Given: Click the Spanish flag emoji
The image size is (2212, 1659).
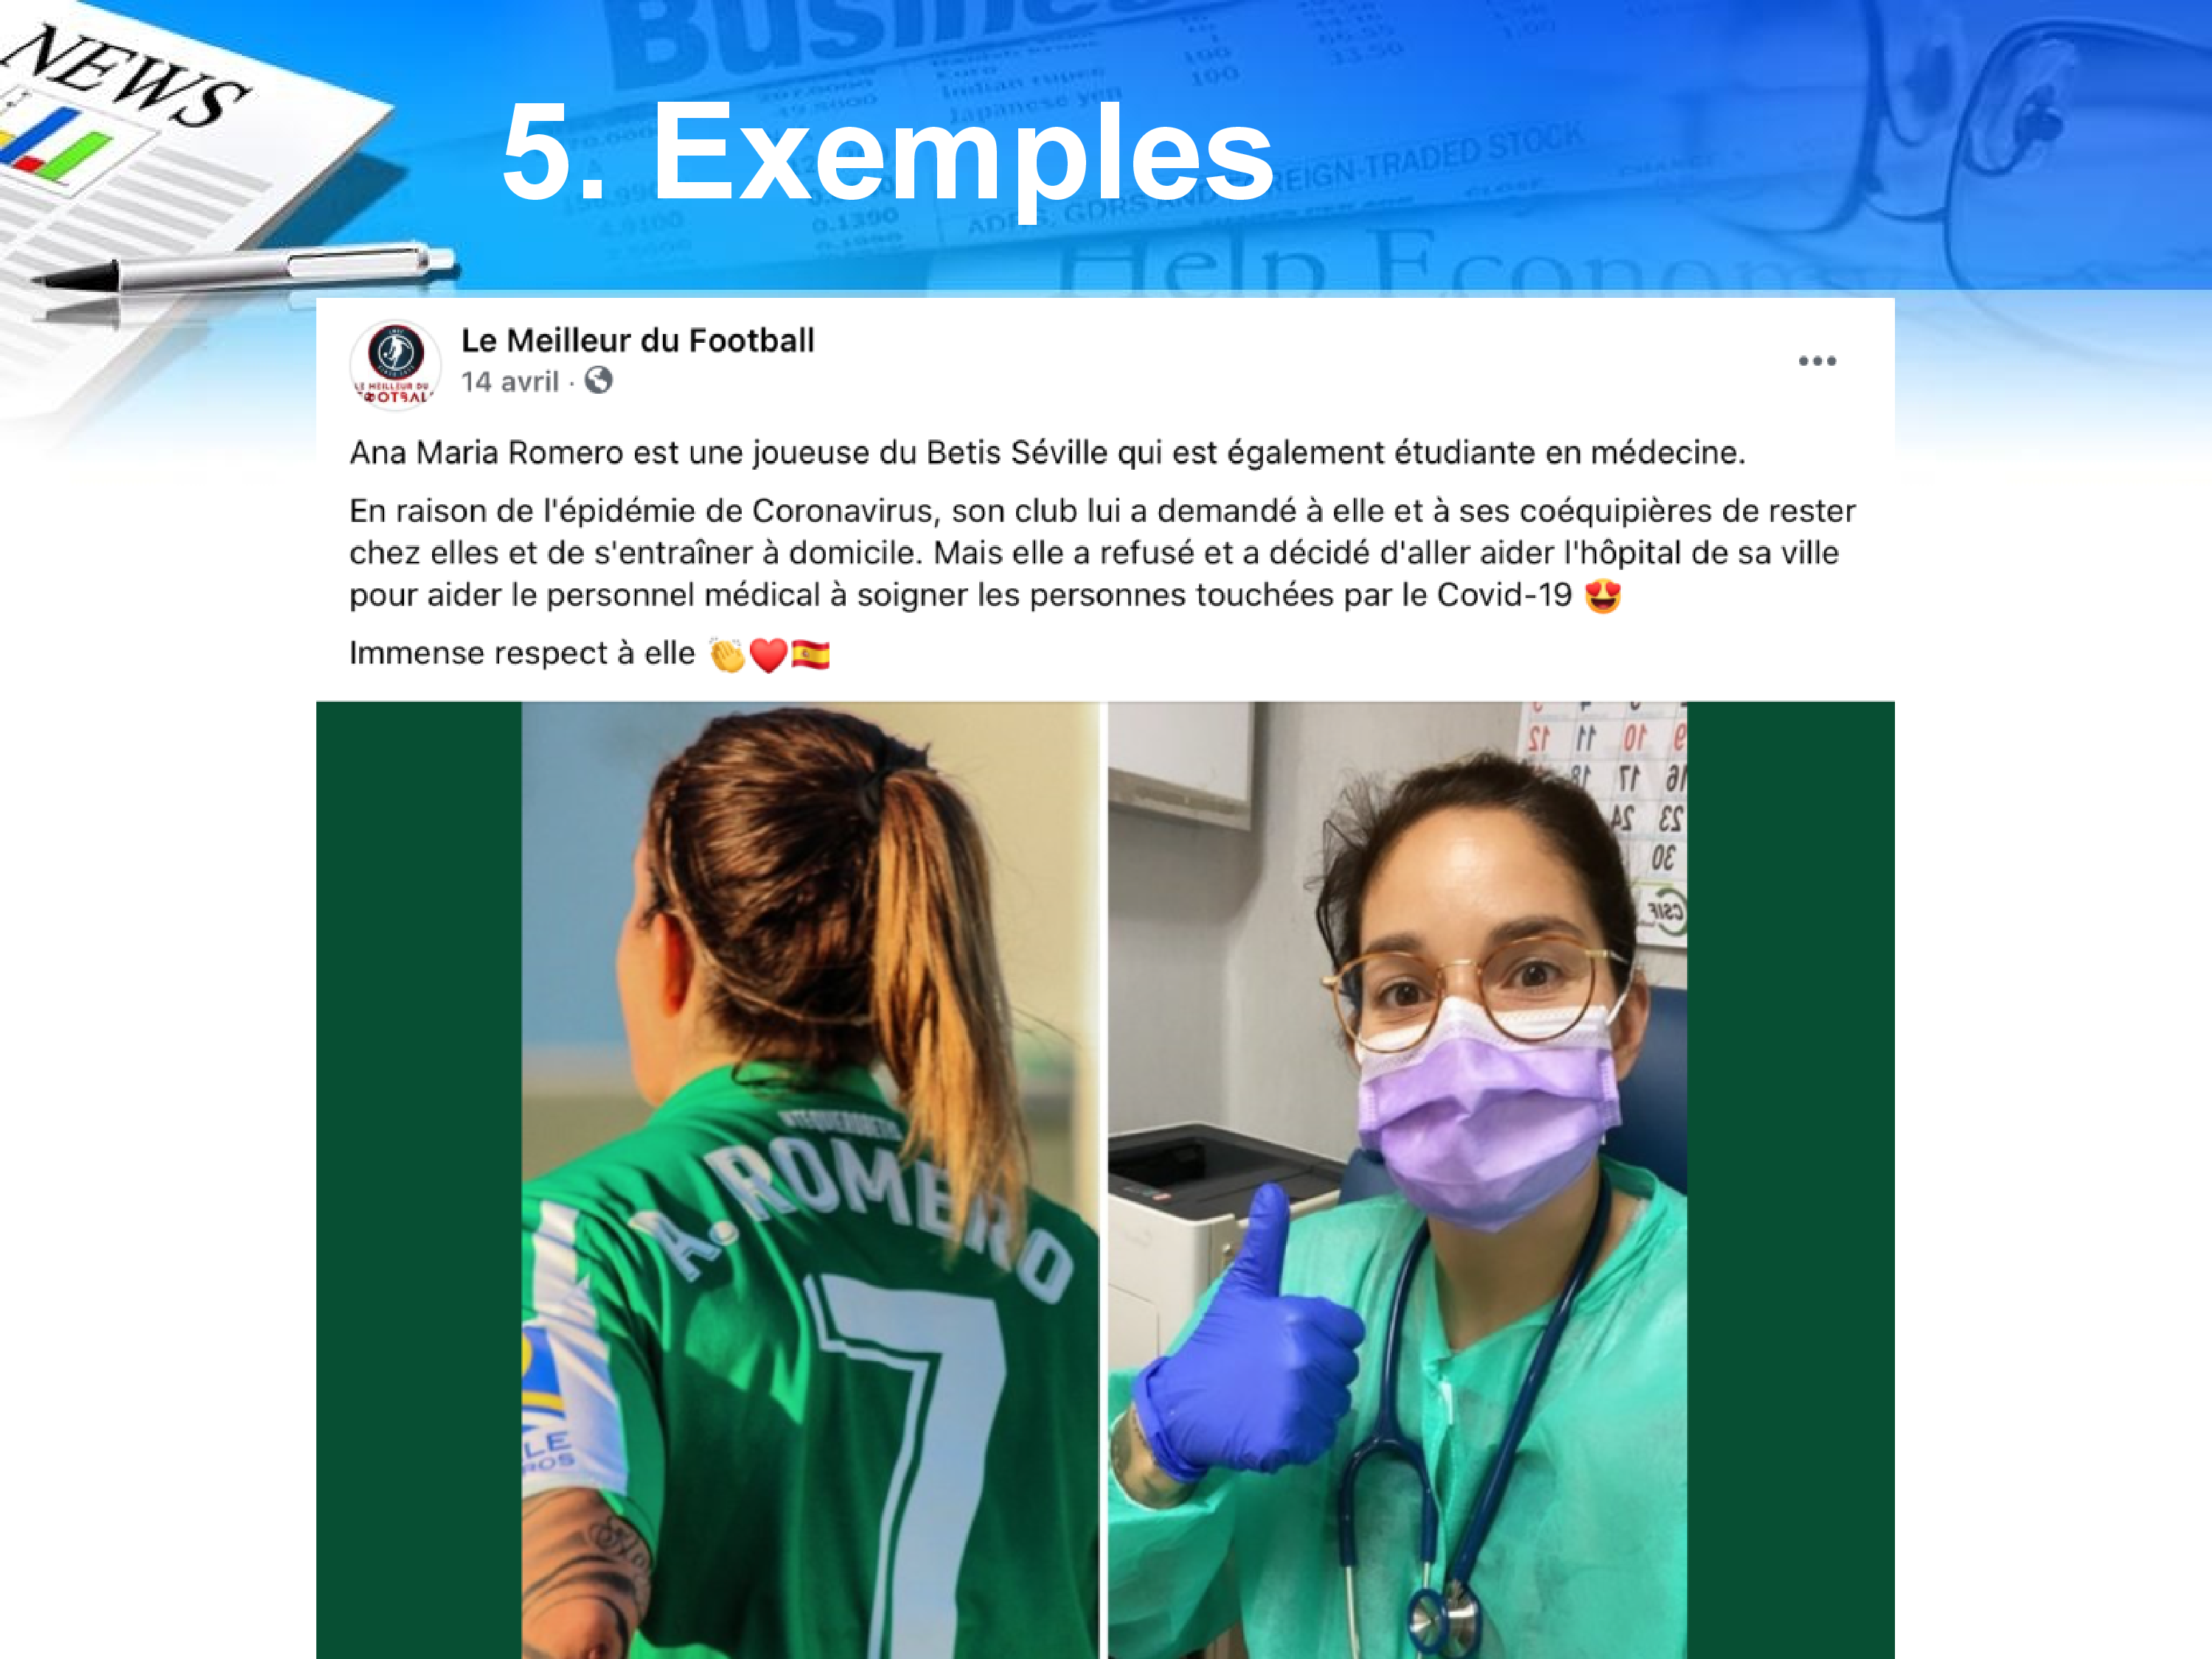Looking at the screenshot, I should (x=810, y=655).
